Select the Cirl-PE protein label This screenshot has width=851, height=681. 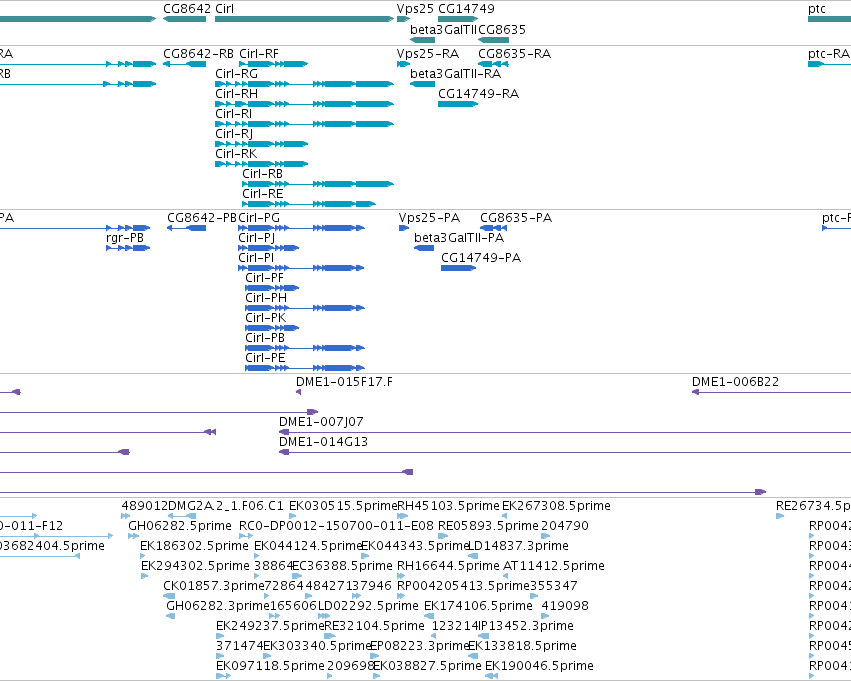tap(265, 359)
